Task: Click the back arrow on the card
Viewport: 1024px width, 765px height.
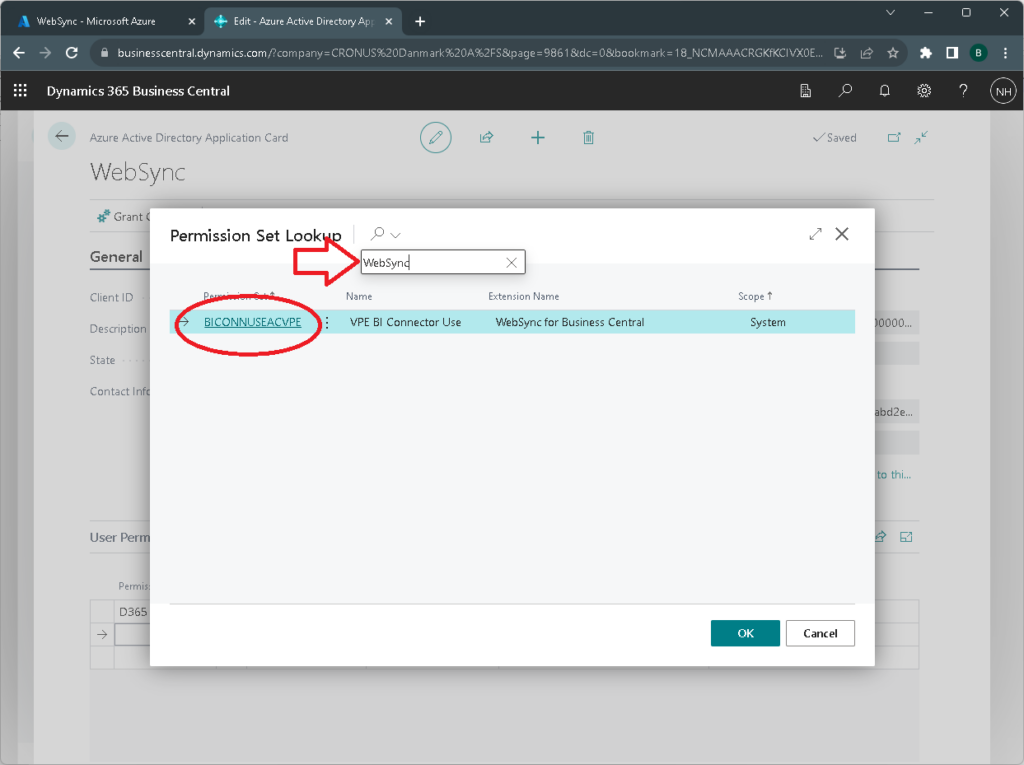Action: (63, 137)
